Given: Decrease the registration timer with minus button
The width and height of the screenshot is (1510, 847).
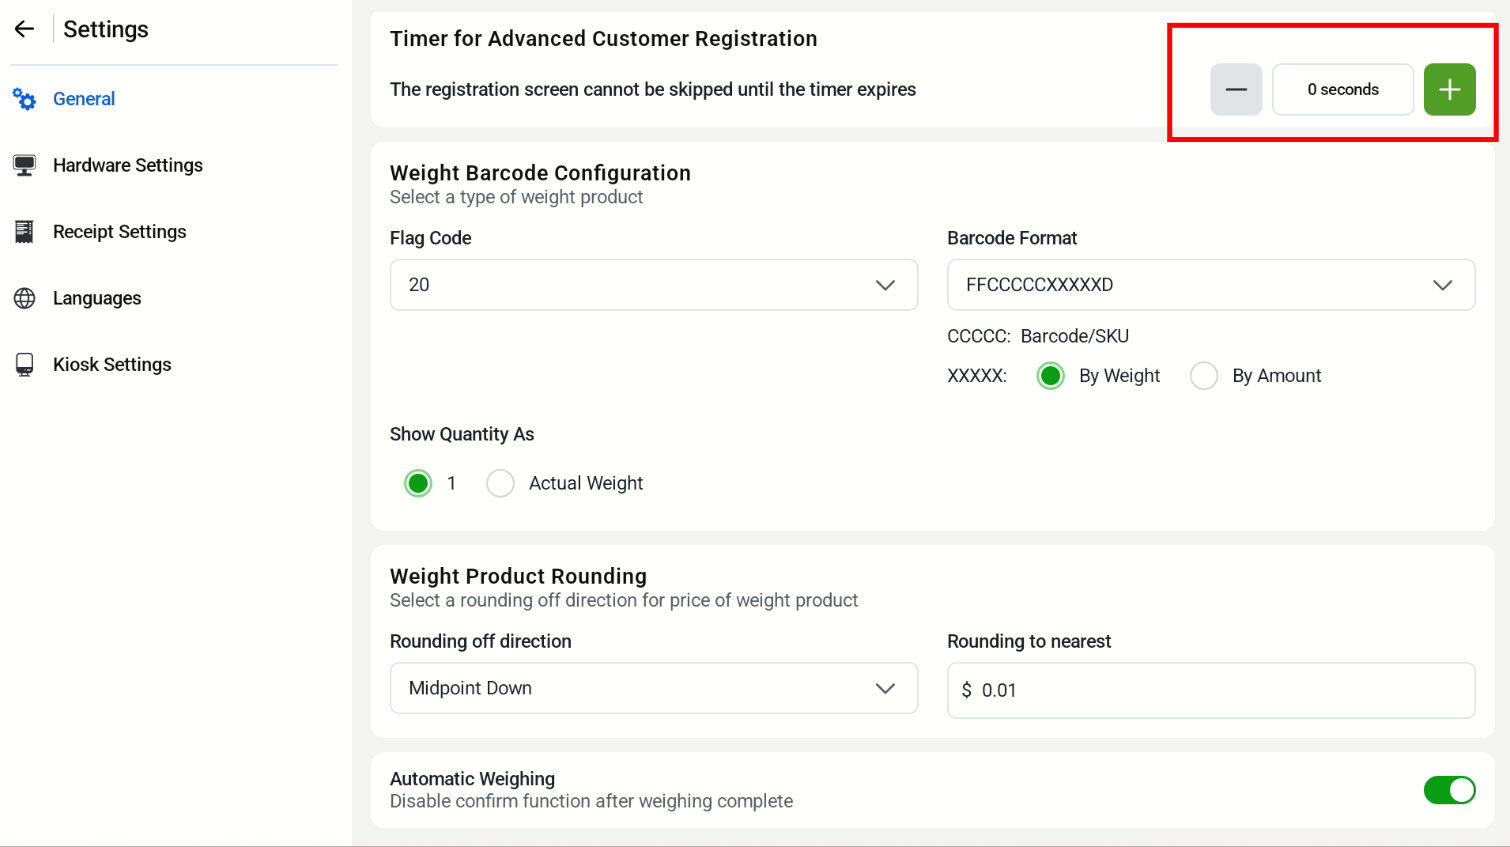Looking at the screenshot, I should pyautogui.click(x=1236, y=89).
